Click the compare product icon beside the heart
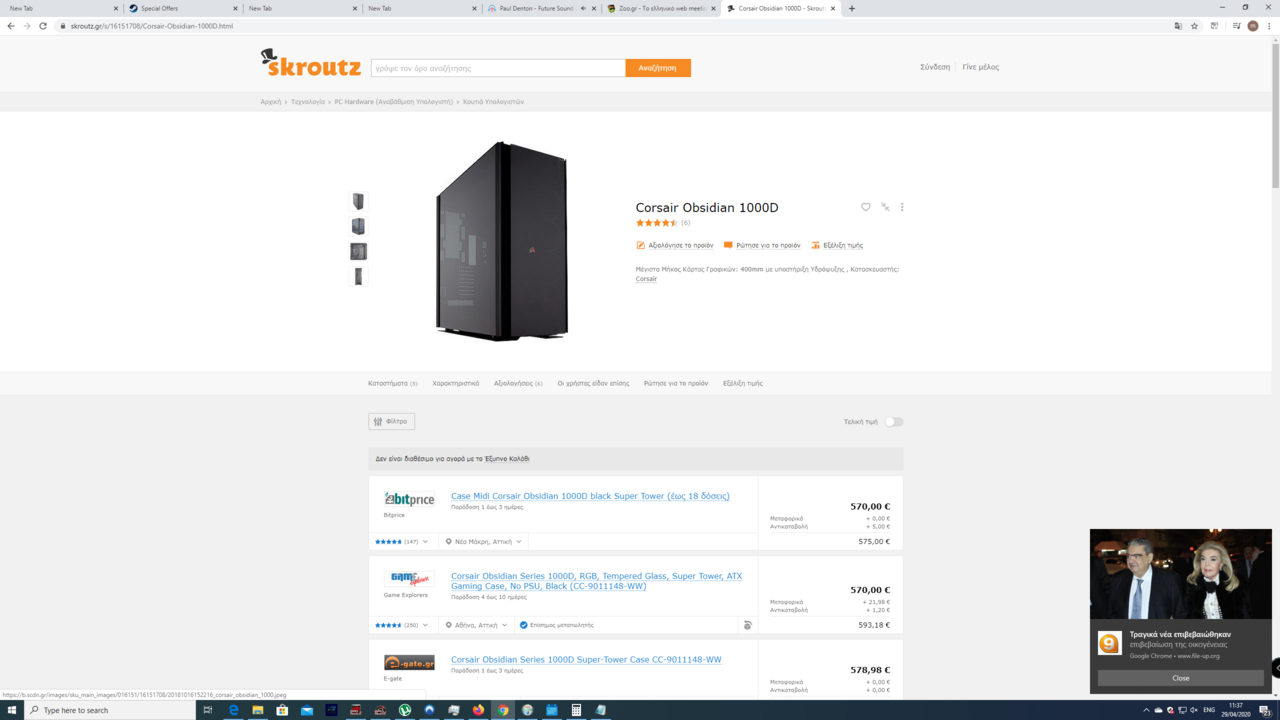The image size is (1280, 720). pos(885,207)
